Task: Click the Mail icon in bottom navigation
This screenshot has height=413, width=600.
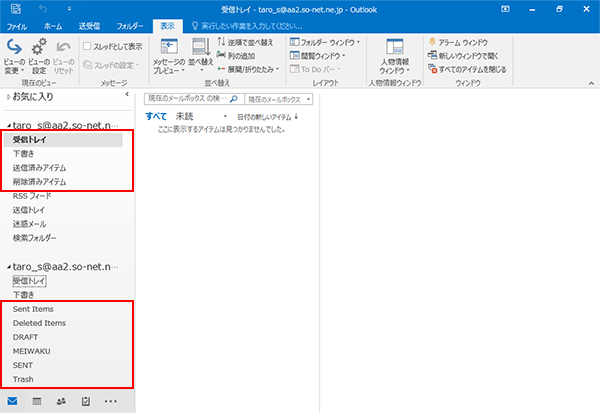Action: [x=13, y=401]
